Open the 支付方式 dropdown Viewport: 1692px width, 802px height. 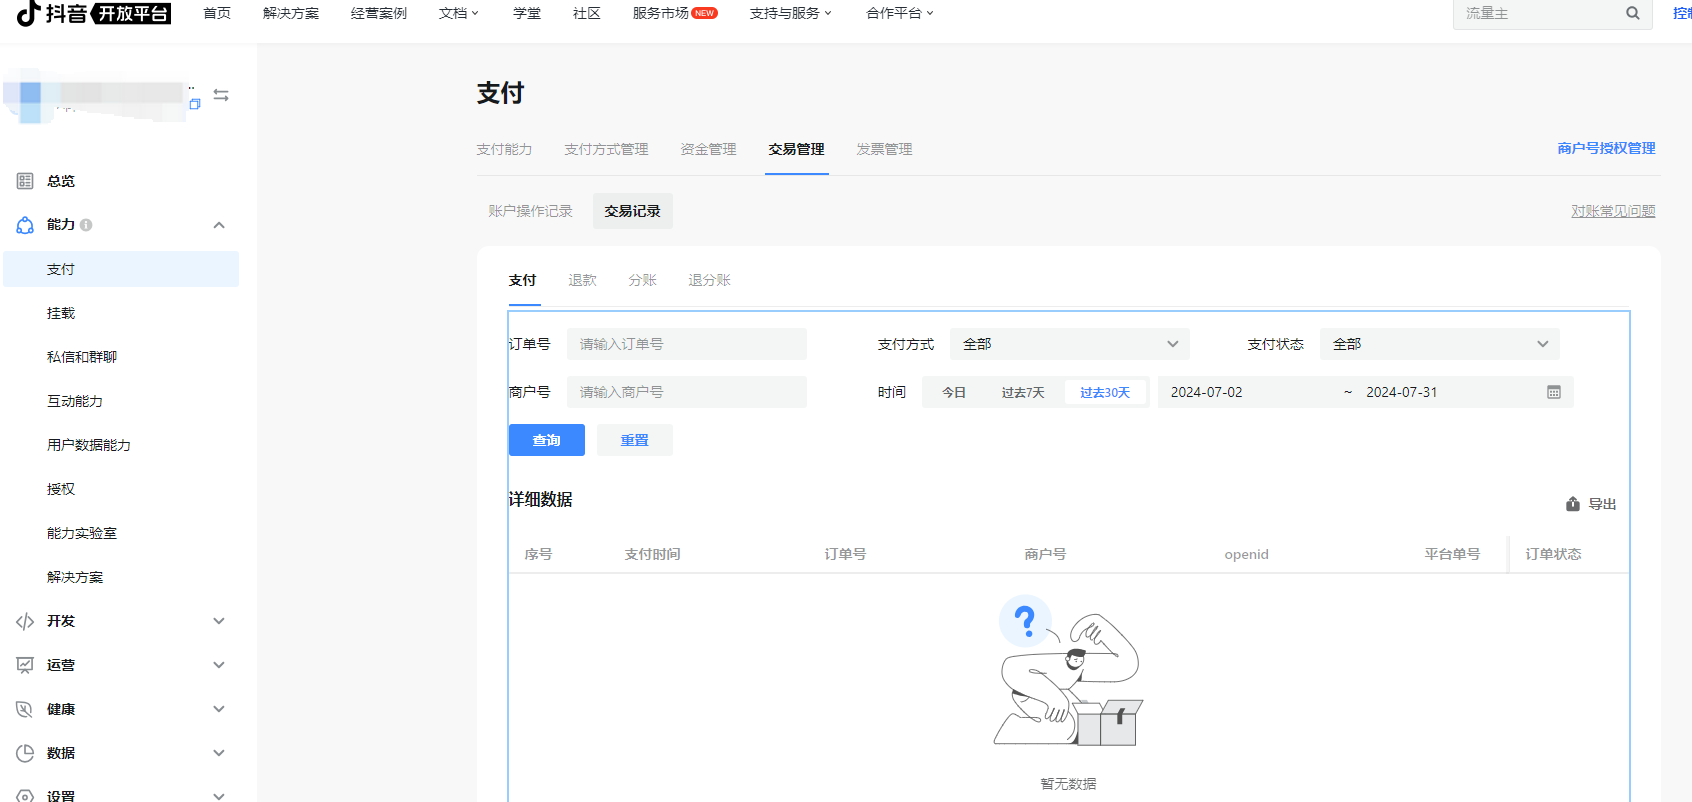[x=1069, y=344]
